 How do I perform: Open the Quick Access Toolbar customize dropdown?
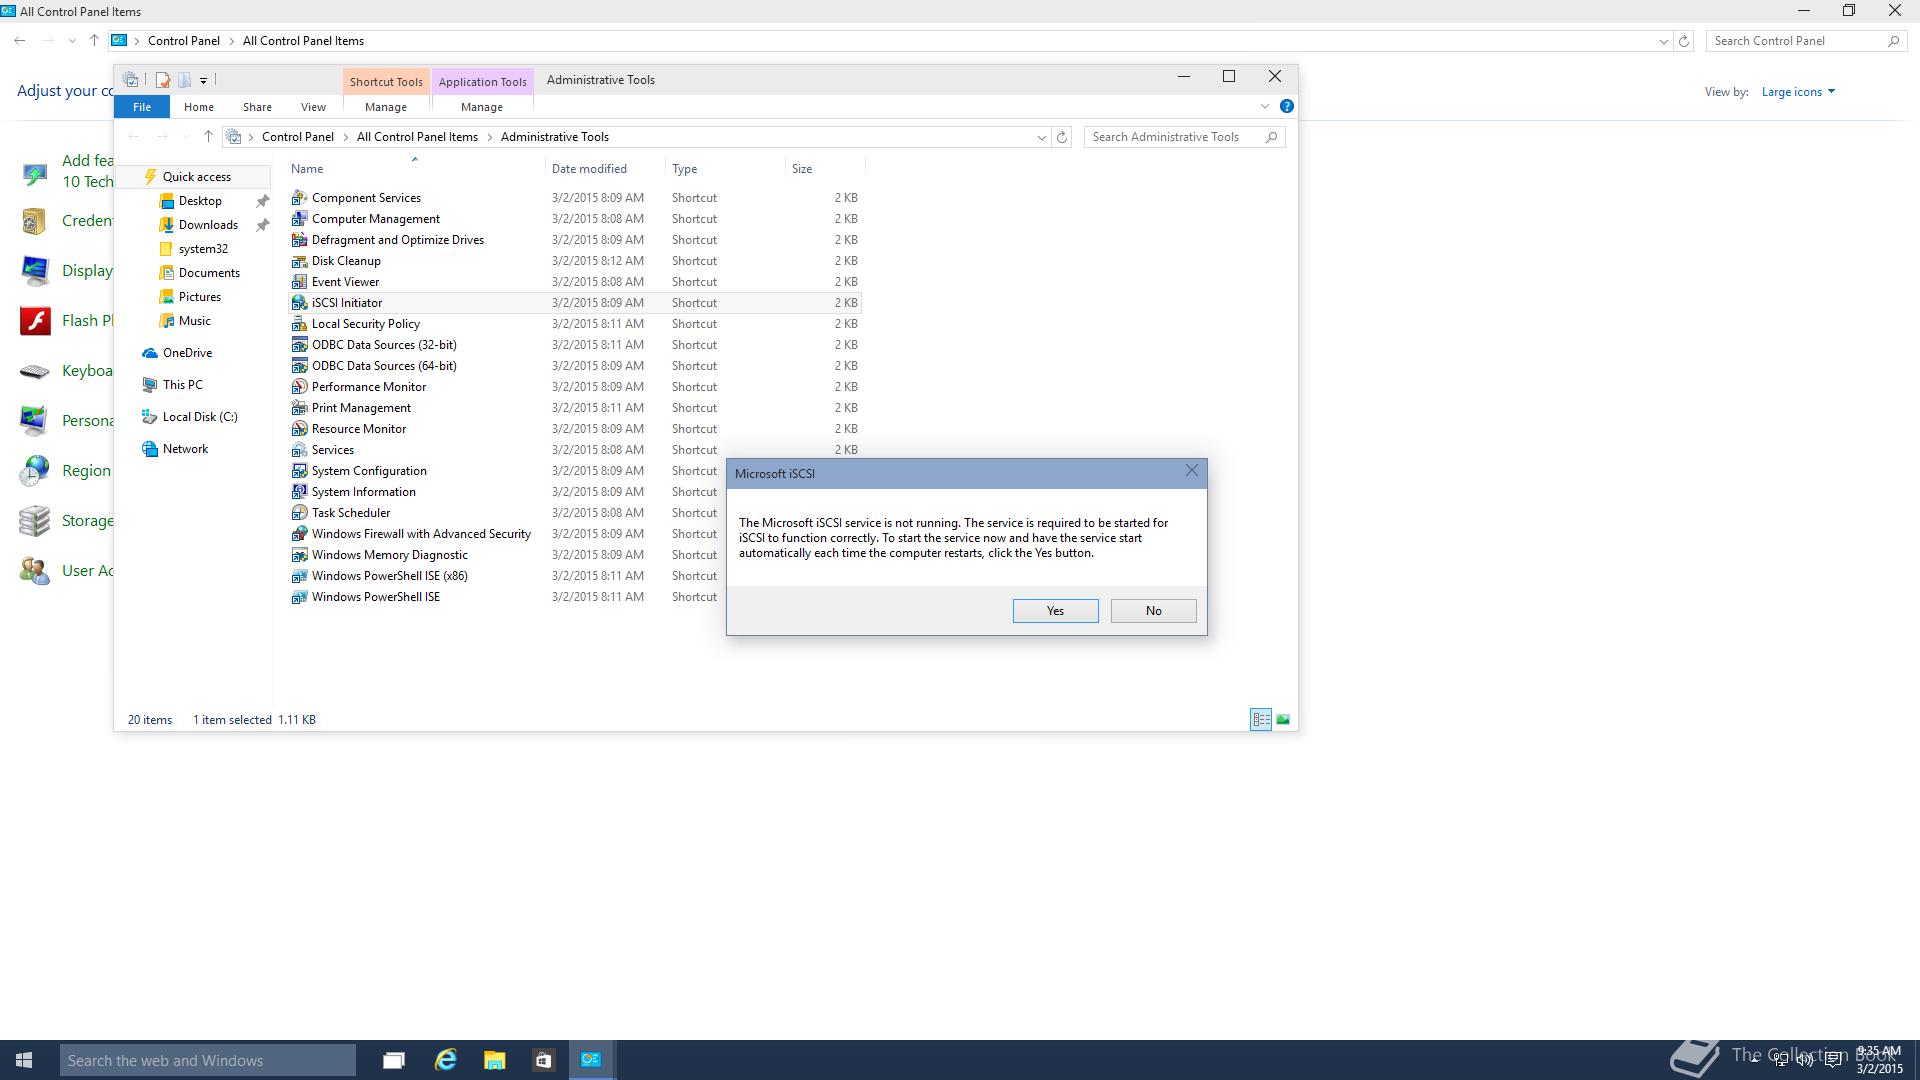(x=203, y=80)
